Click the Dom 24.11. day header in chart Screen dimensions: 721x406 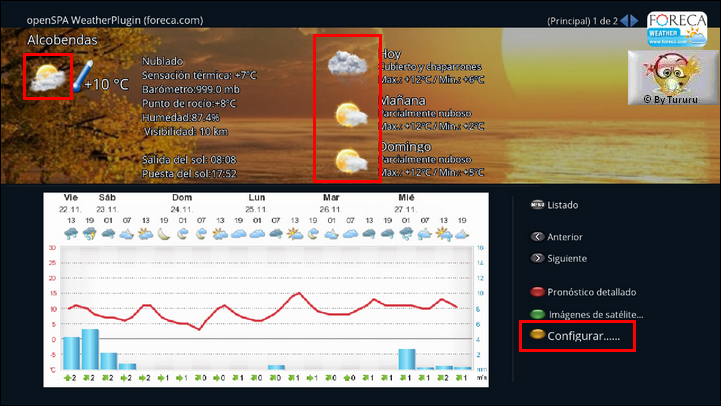tap(182, 203)
